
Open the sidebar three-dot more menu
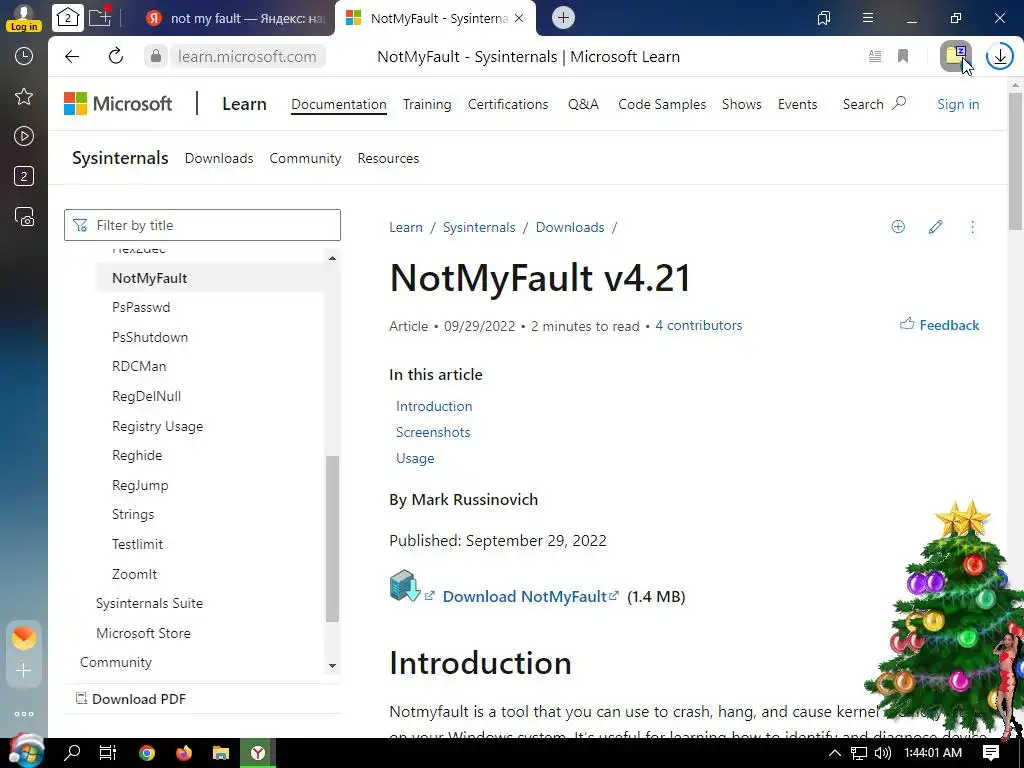pyautogui.click(x=24, y=714)
